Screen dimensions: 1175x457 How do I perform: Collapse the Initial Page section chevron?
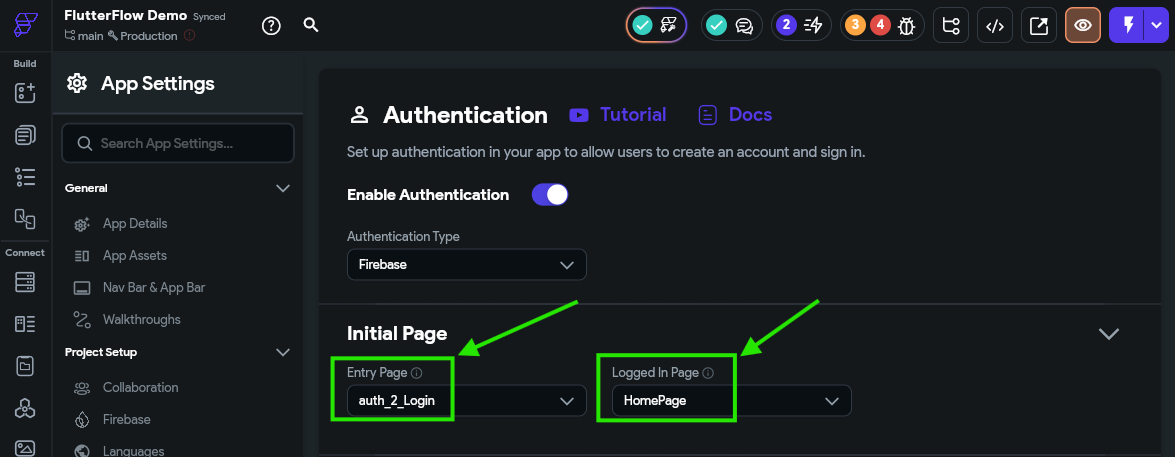1108,333
